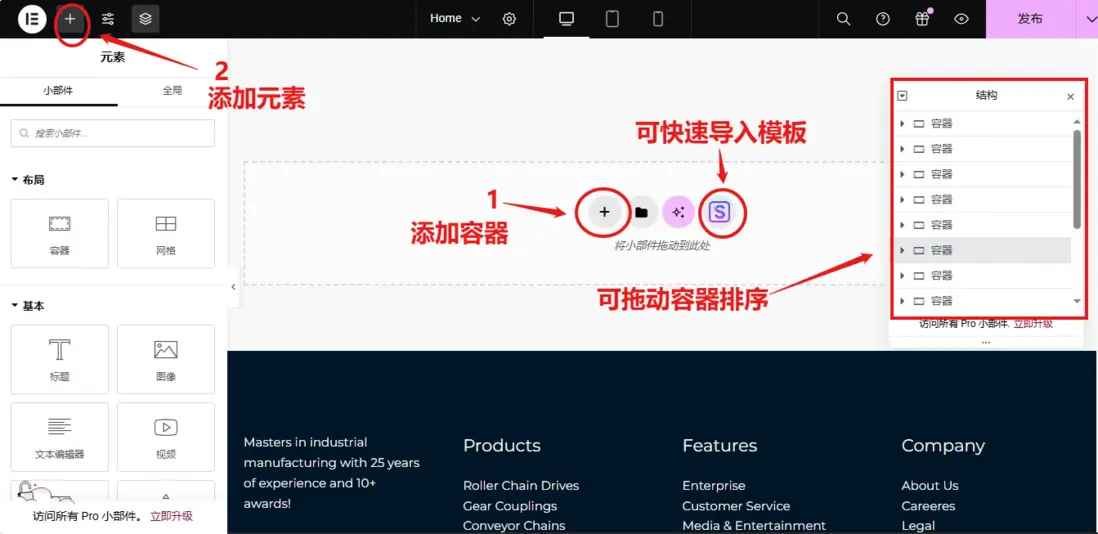Click the About Us footer link
The image size is (1098, 534).
930,485
